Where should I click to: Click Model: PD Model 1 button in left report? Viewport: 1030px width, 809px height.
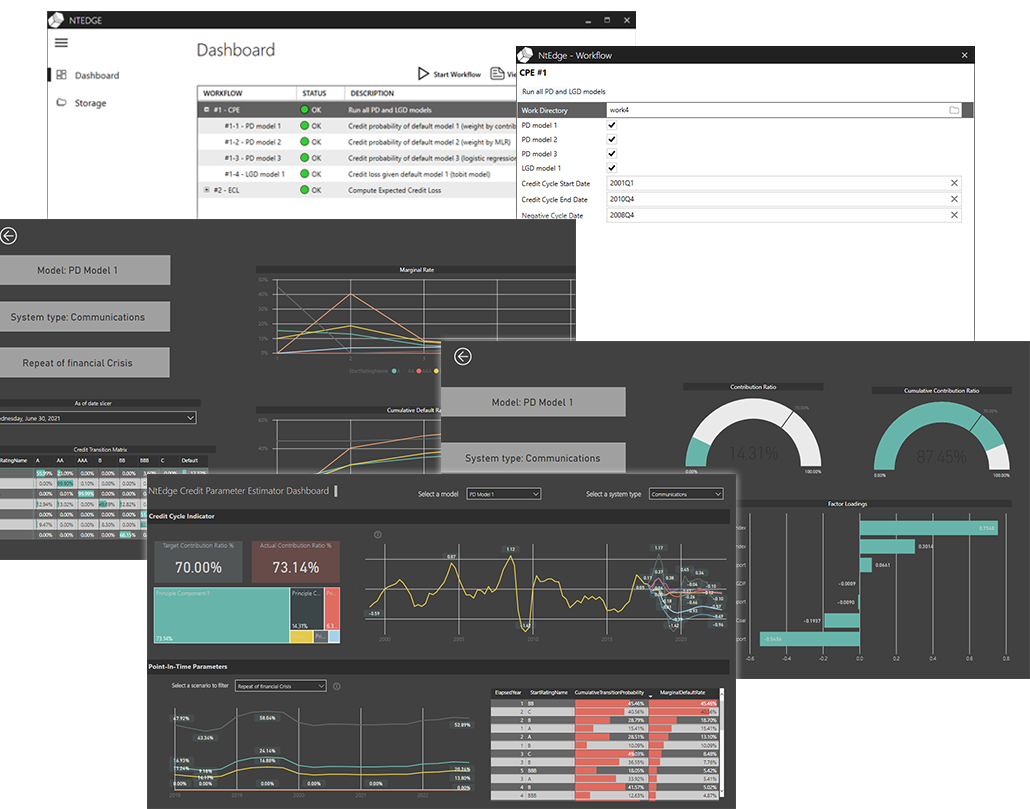coord(84,270)
